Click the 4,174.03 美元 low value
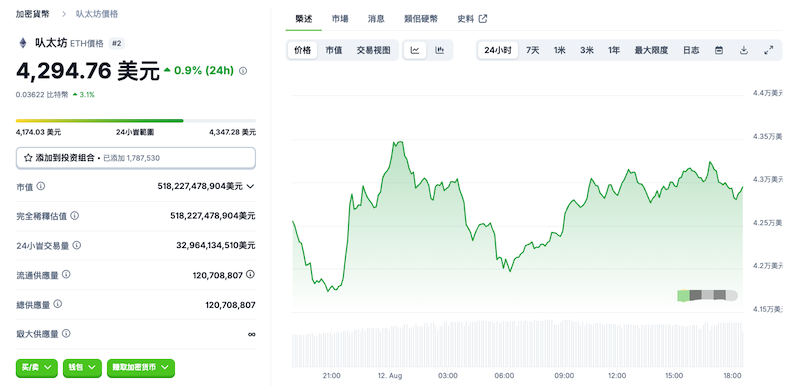Viewport: 800px width, 386px height. [38, 132]
